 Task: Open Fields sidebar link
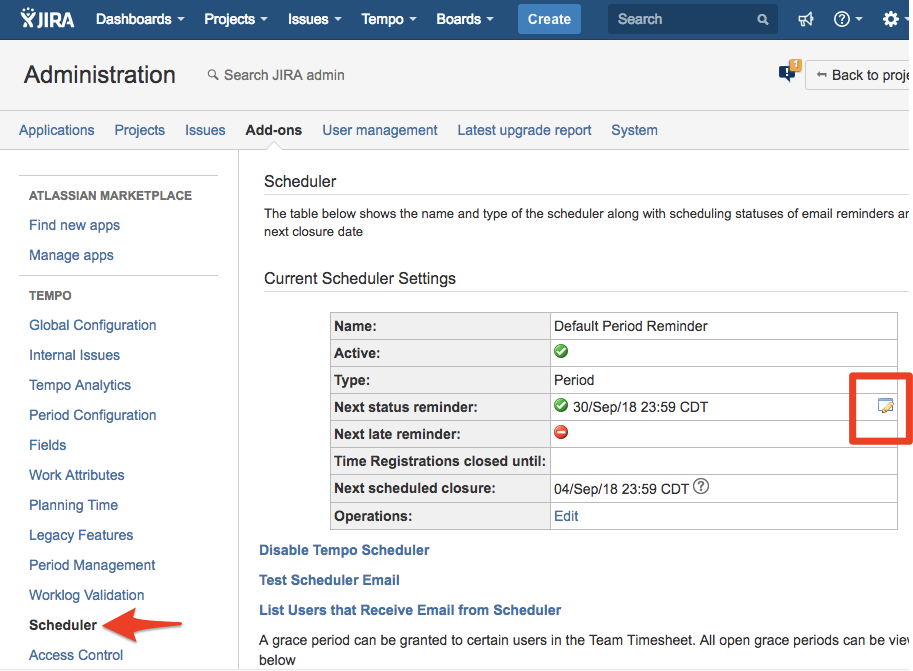pyautogui.click(x=48, y=445)
